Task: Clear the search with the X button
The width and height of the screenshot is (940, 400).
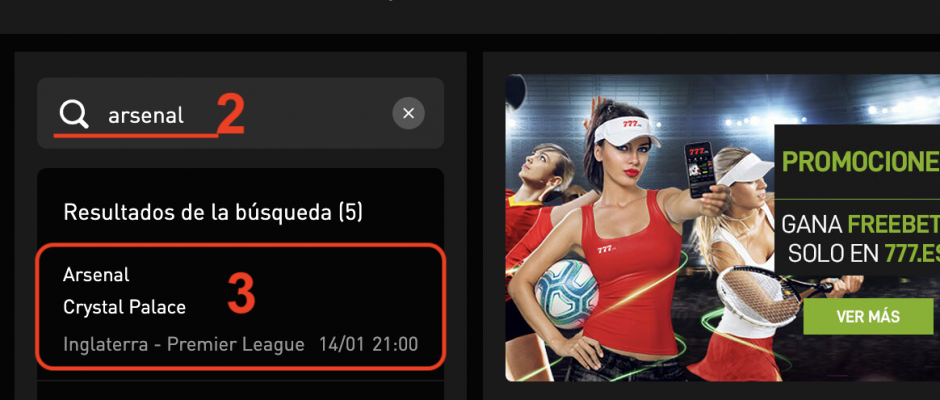Action: [408, 113]
